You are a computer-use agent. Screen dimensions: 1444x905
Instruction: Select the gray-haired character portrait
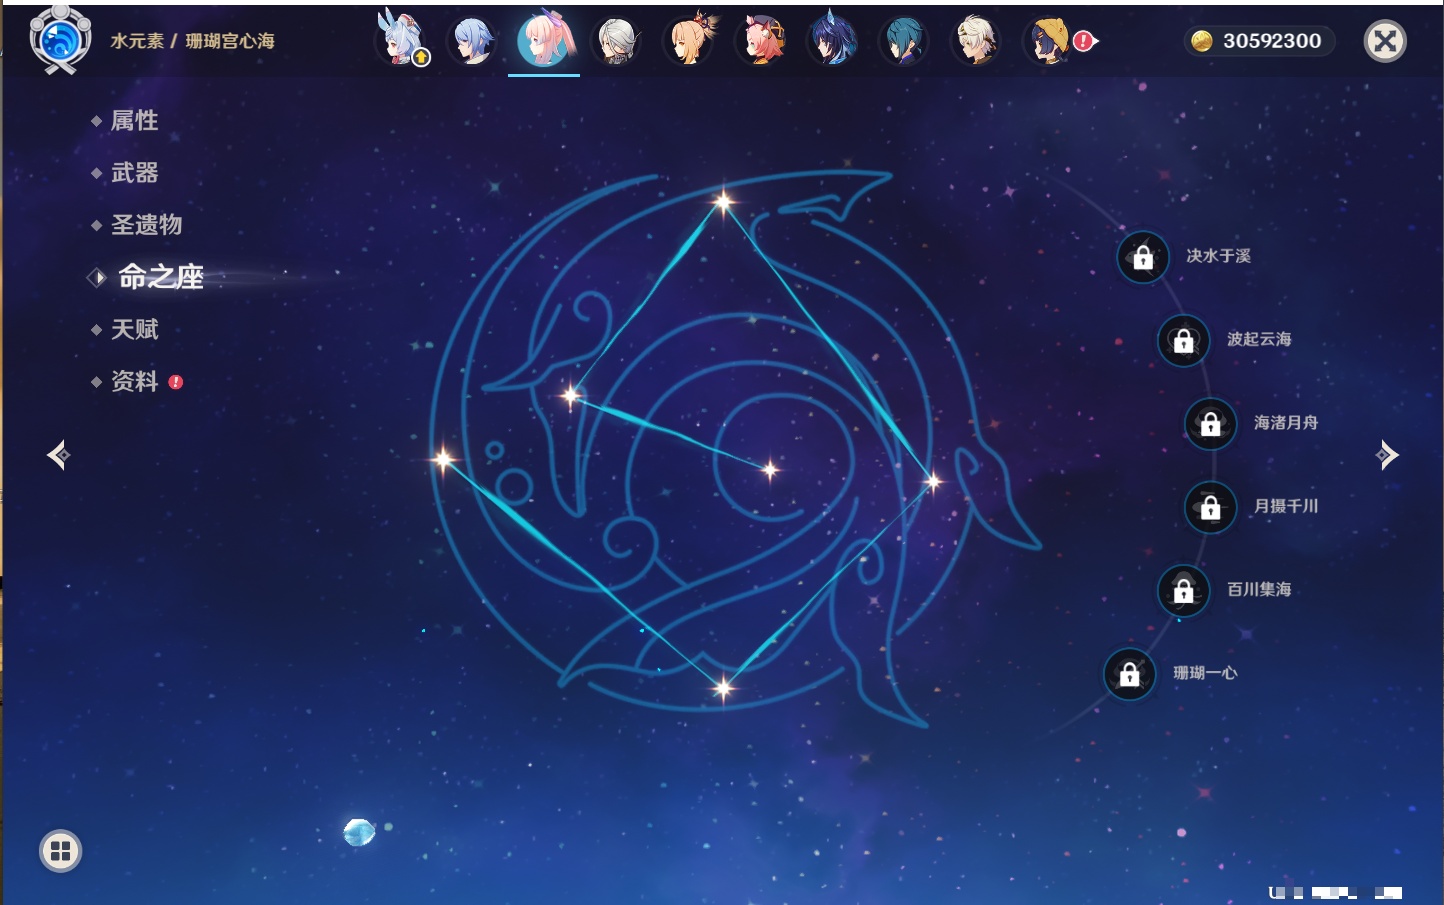(x=617, y=41)
